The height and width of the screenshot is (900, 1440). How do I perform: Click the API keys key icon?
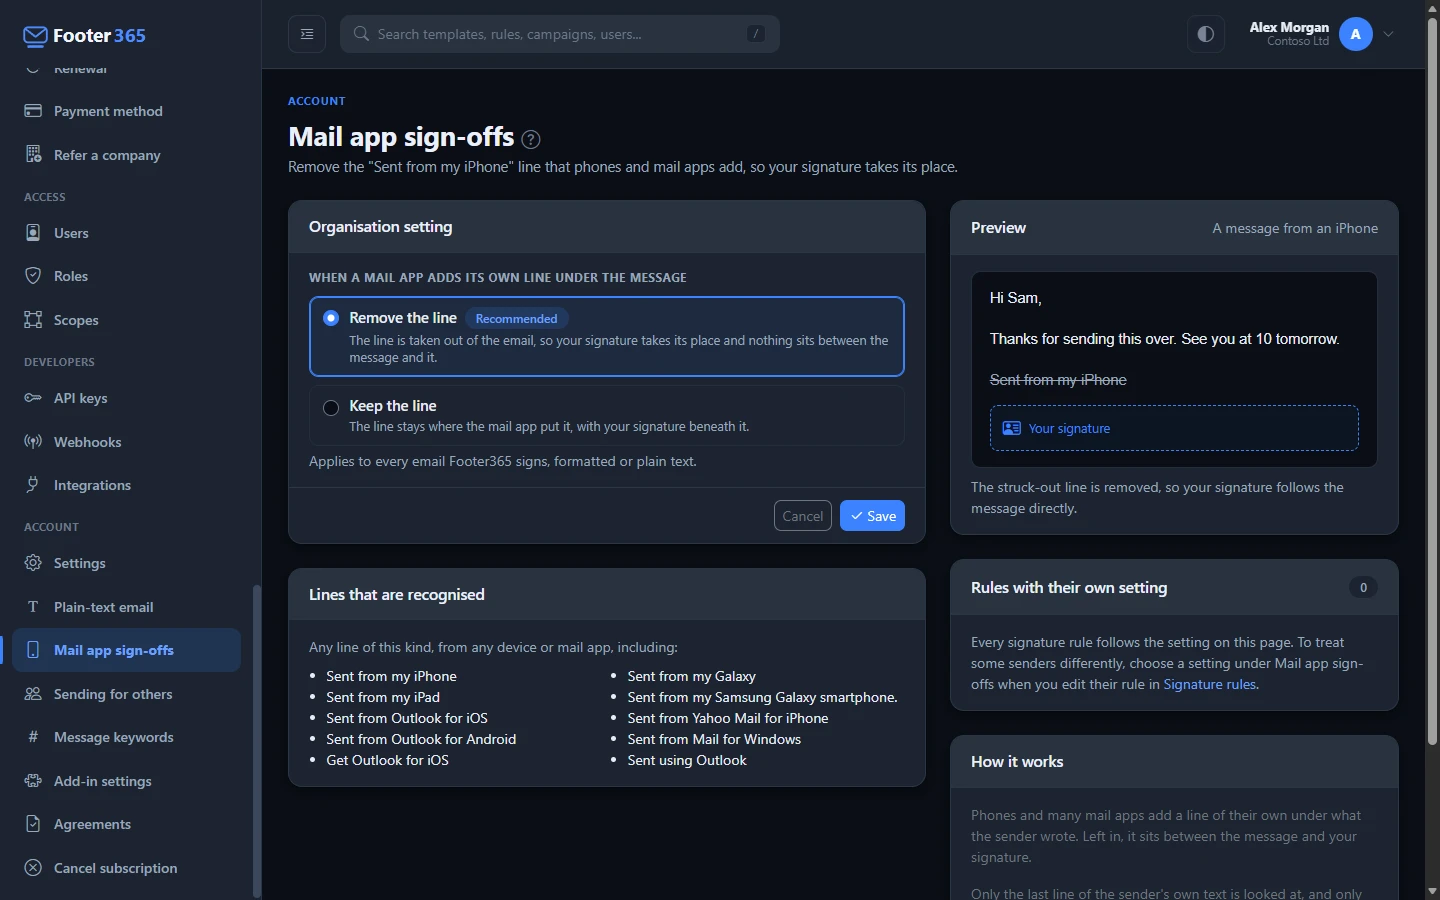pyautogui.click(x=33, y=398)
